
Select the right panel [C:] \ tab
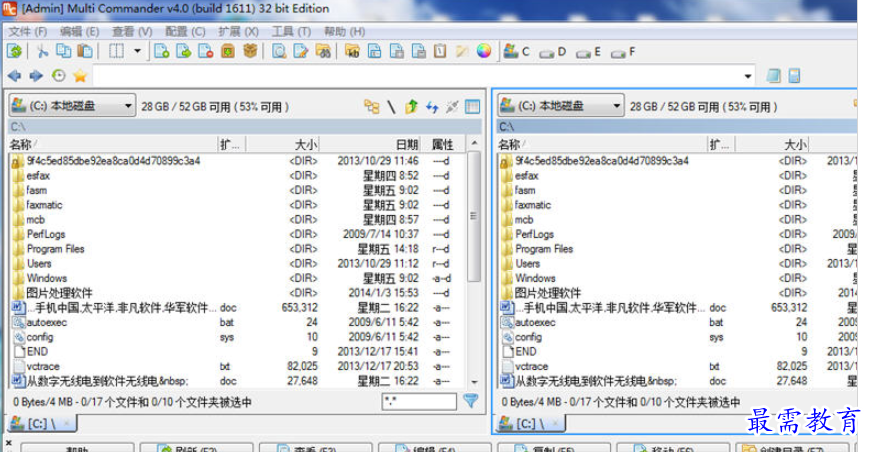[x=530, y=424]
